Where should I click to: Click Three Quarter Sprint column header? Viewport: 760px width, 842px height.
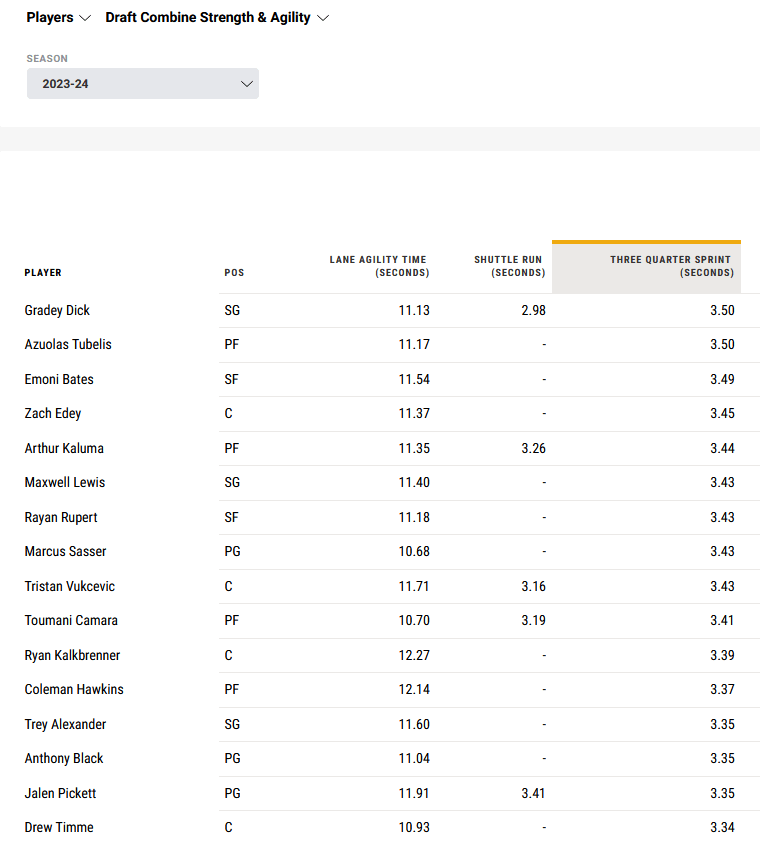click(671, 266)
